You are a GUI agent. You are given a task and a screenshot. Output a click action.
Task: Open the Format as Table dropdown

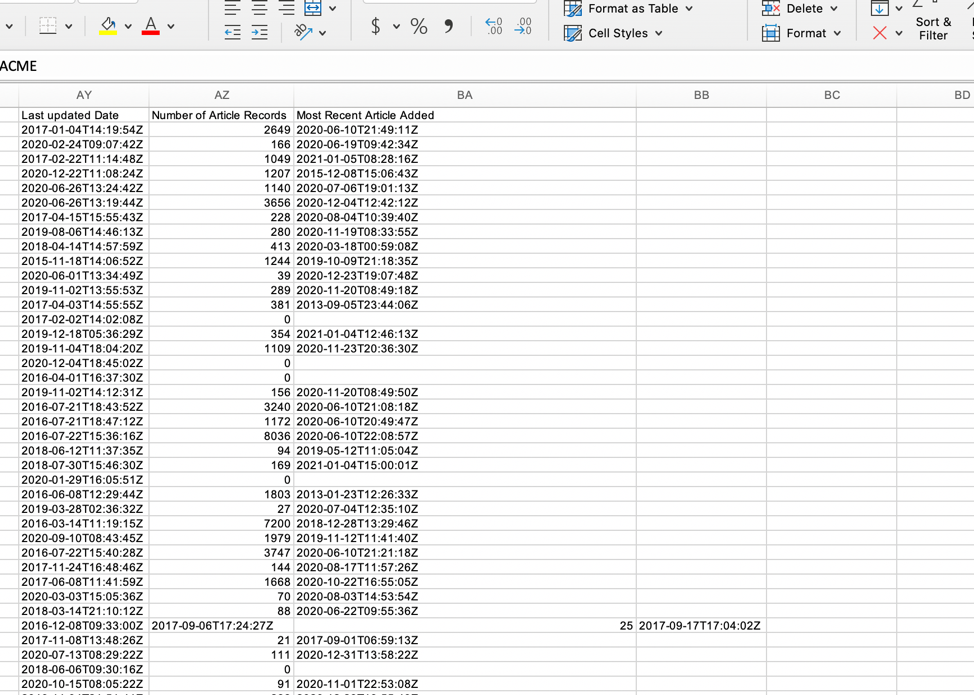tap(629, 8)
